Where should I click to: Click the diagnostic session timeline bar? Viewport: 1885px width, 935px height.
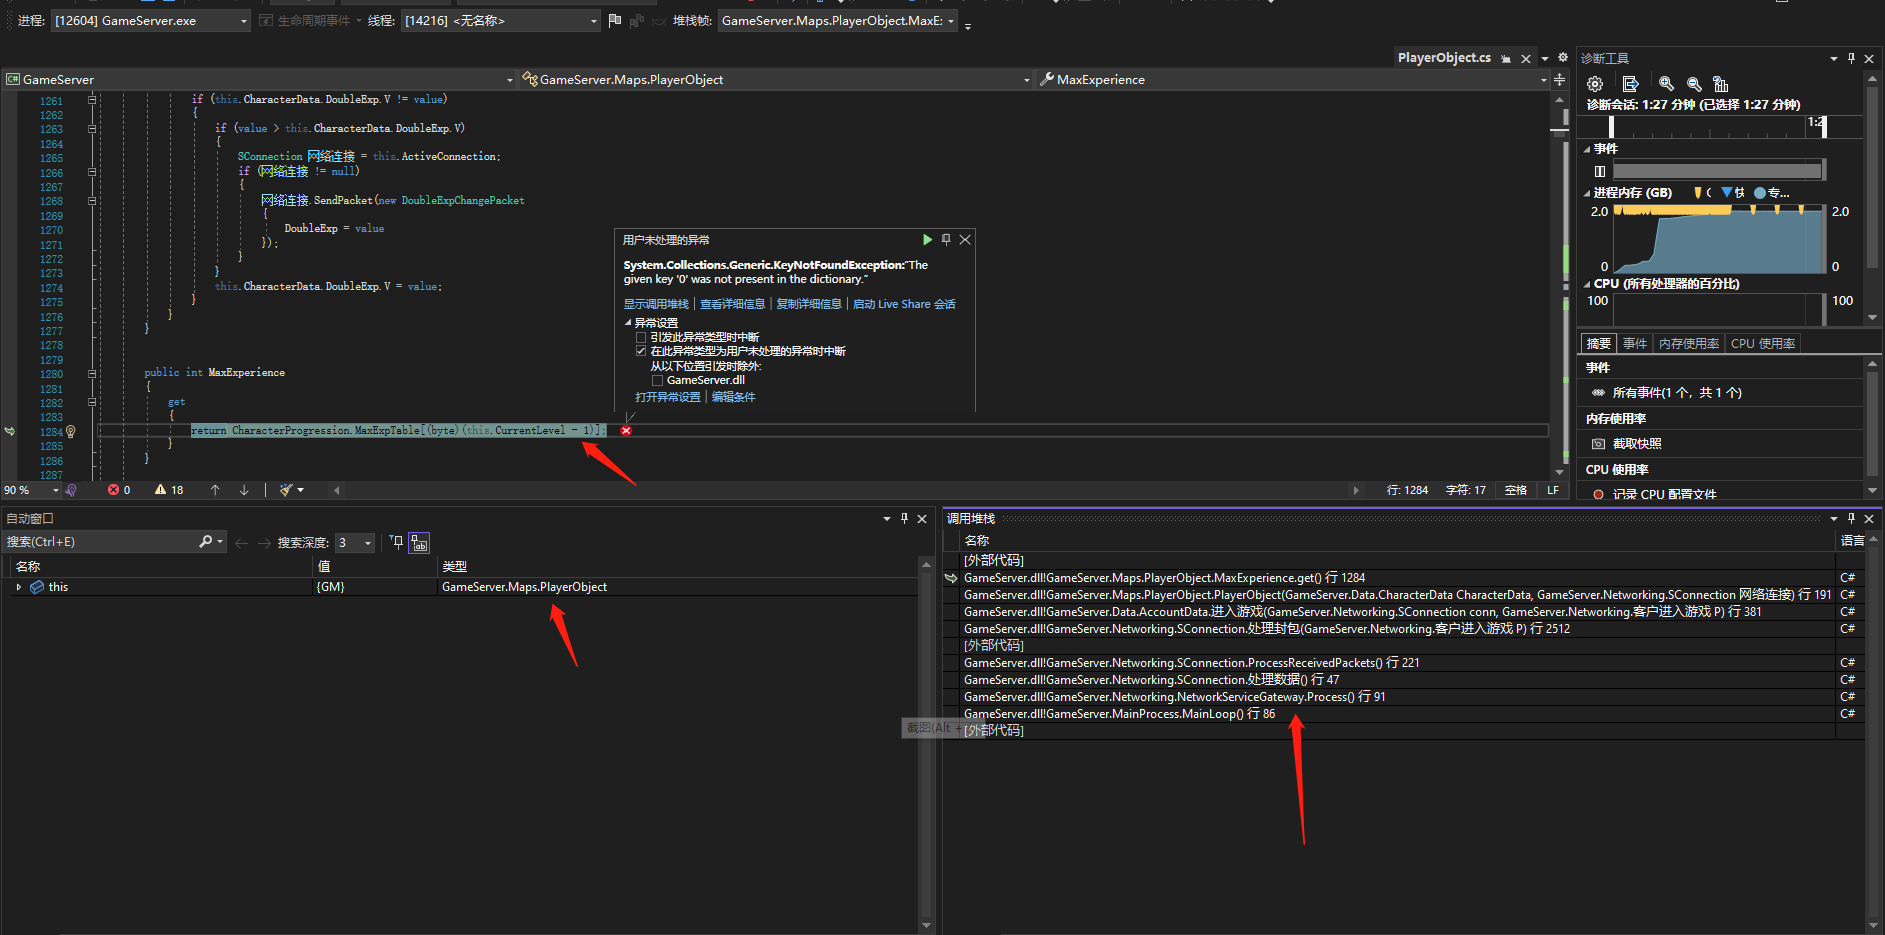[1720, 126]
